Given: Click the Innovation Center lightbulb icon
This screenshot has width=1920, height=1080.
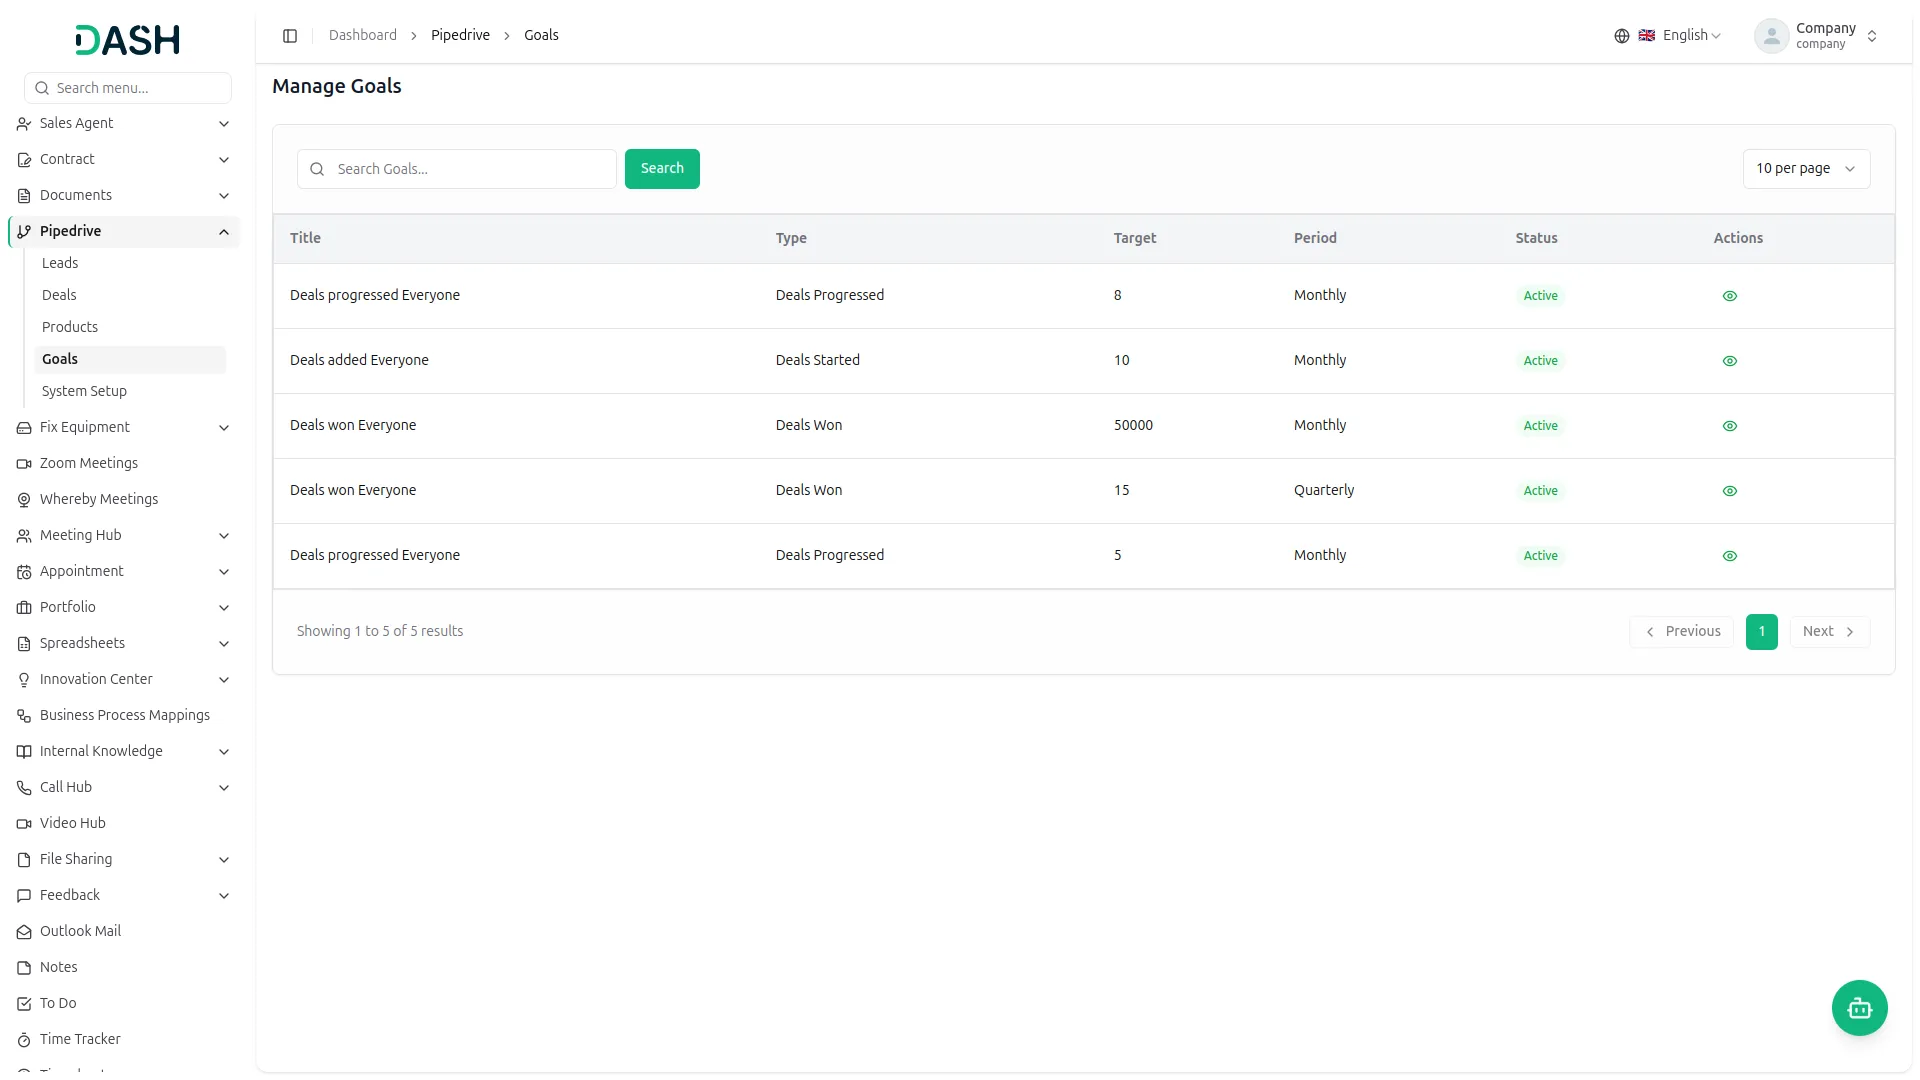Looking at the screenshot, I should click(24, 680).
